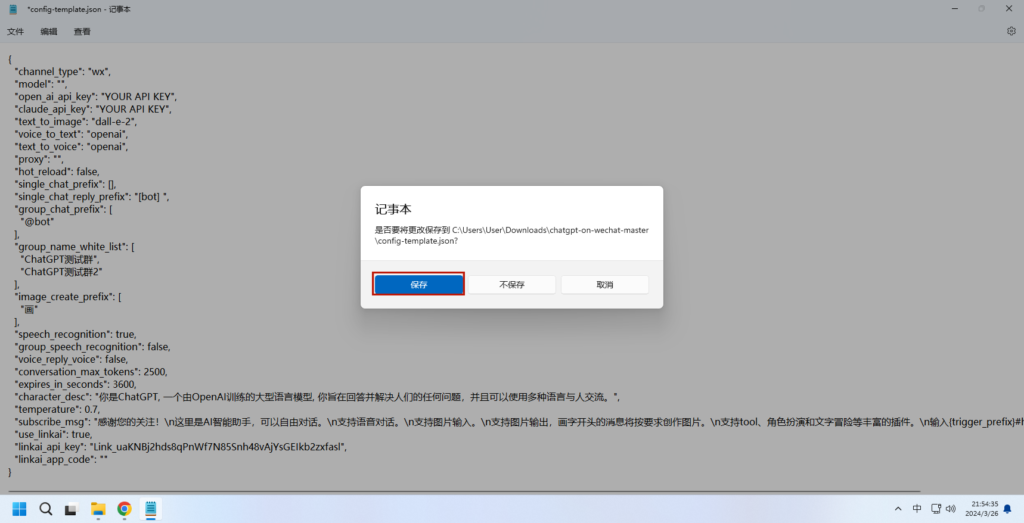Select the Notepad taskbar icon

click(x=151, y=509)
